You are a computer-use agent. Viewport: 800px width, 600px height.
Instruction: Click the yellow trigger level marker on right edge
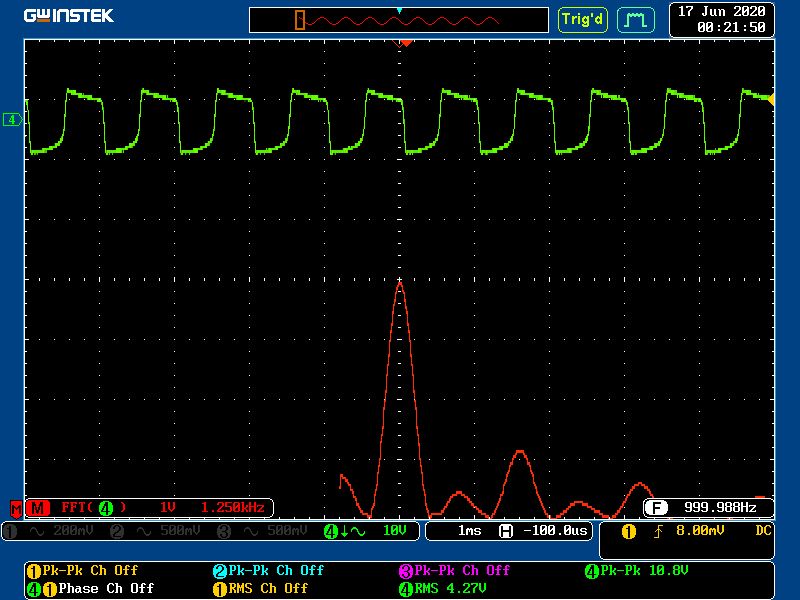pyautogui.click(x=771, y=99)
